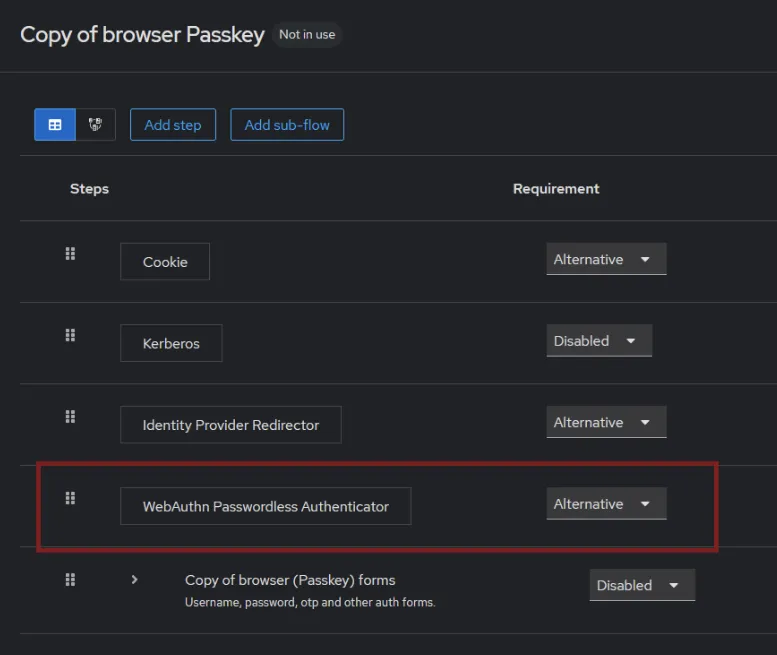This screenshot has width=777, height=655.
Task: Select the Identity Provider Redirector label
Action: tap(231, 425)
